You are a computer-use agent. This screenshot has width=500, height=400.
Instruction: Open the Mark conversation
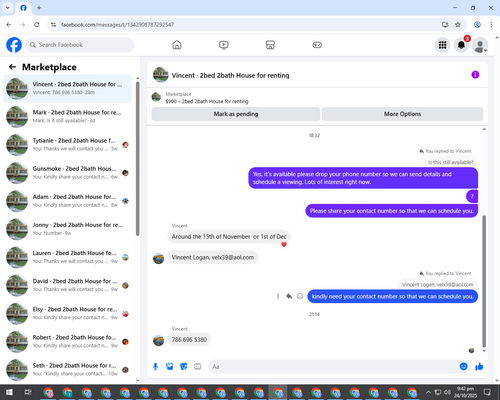pyautogui.click(x=67, y=117)
